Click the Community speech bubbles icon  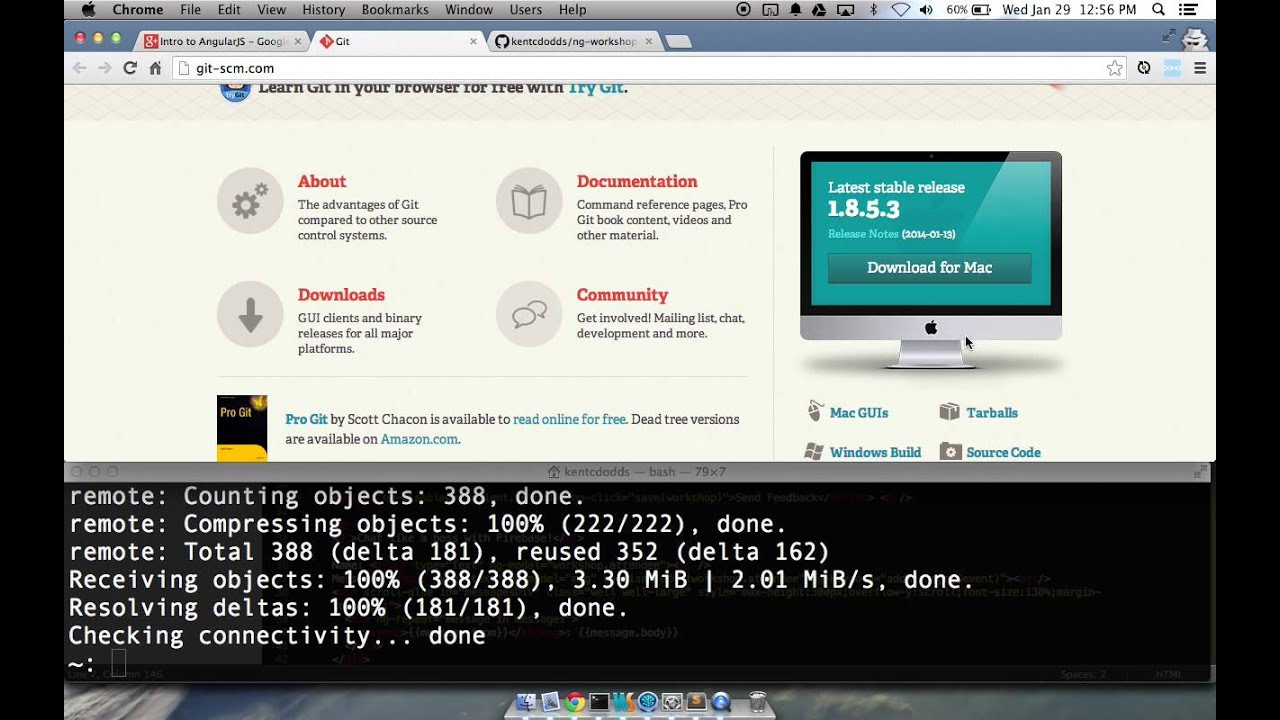pos(529,314)
